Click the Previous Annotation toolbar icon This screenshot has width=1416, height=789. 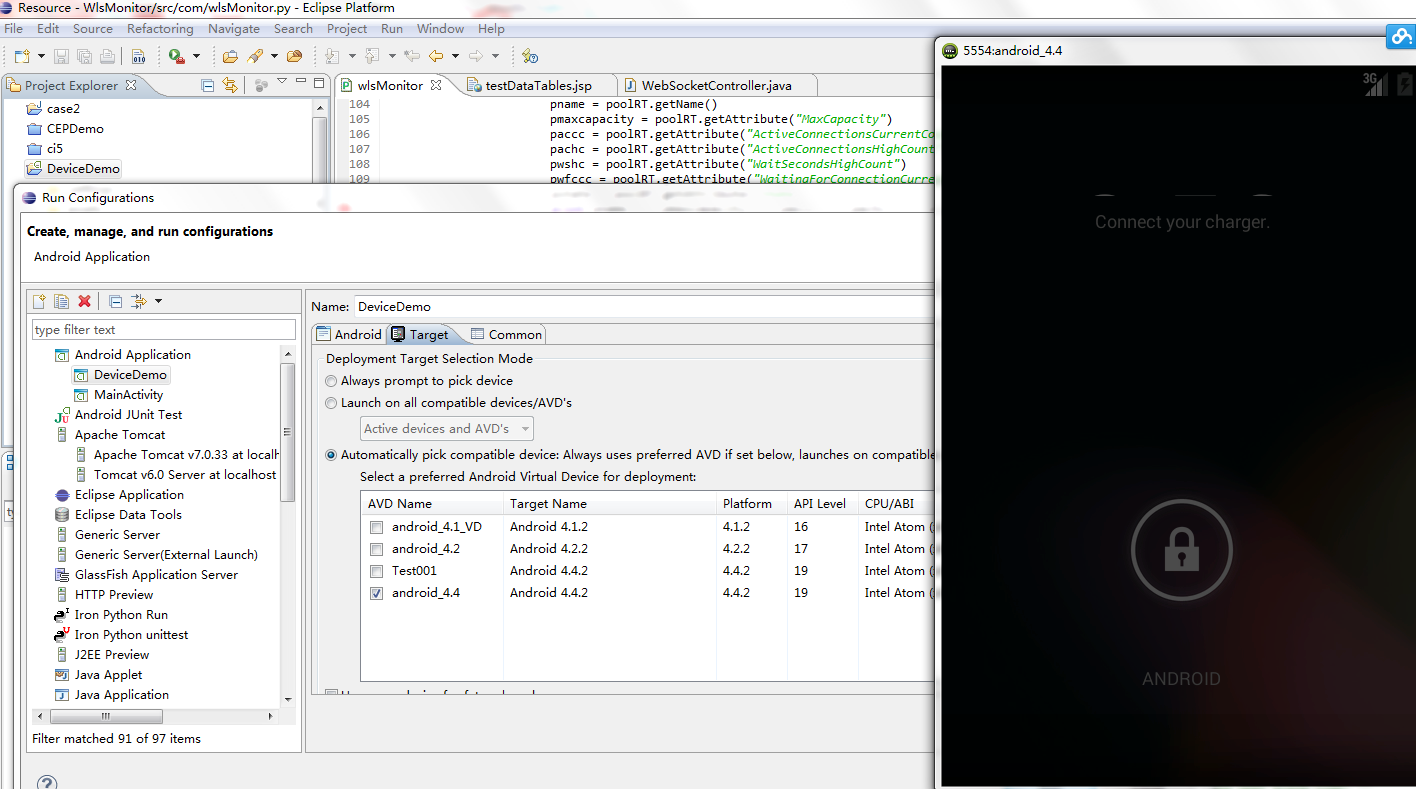click(x=373, y=56)
